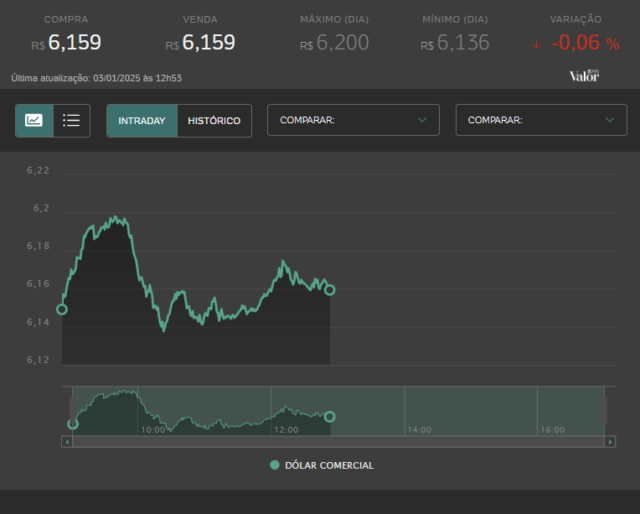
Task: Toggle the Dólar Comercial legend series
Action: coord(322,465)
